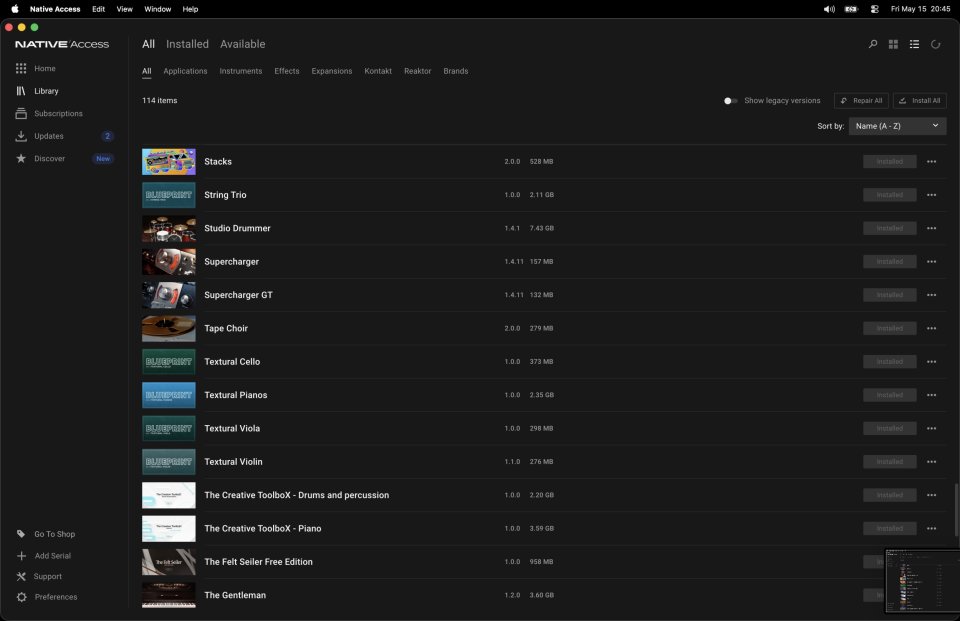
Task: Open Support tools icon
Action: tap(21, 576)
